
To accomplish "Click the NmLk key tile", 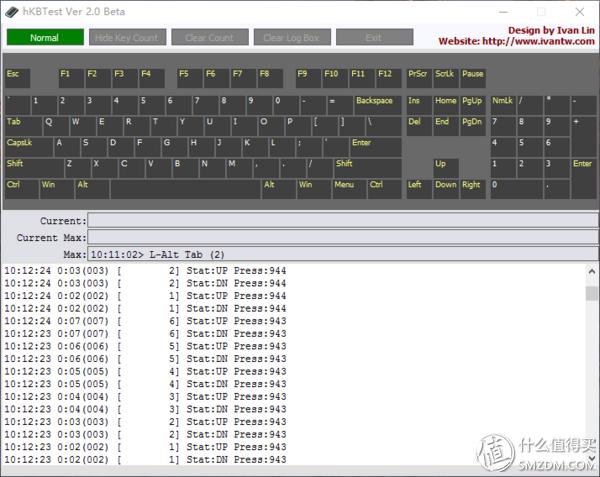I will tap(503, 105).
